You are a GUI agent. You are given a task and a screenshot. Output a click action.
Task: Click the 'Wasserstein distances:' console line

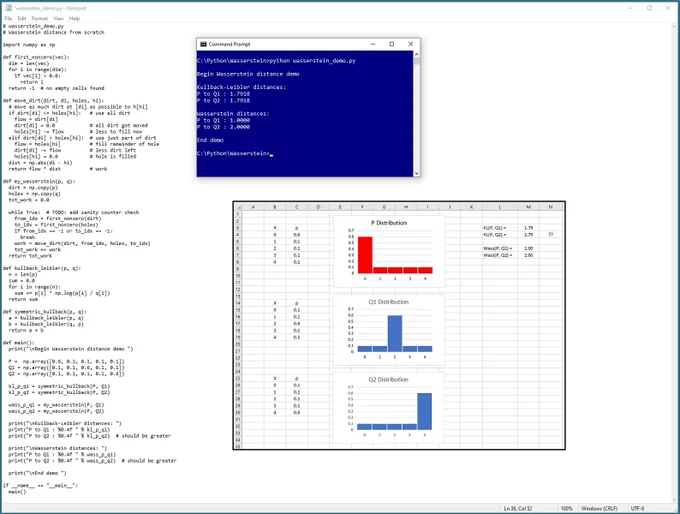tap(233, 114)
